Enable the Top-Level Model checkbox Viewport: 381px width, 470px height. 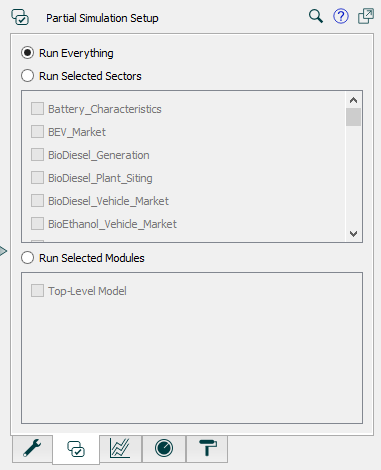pyautogui.click(x=37, y=291)
